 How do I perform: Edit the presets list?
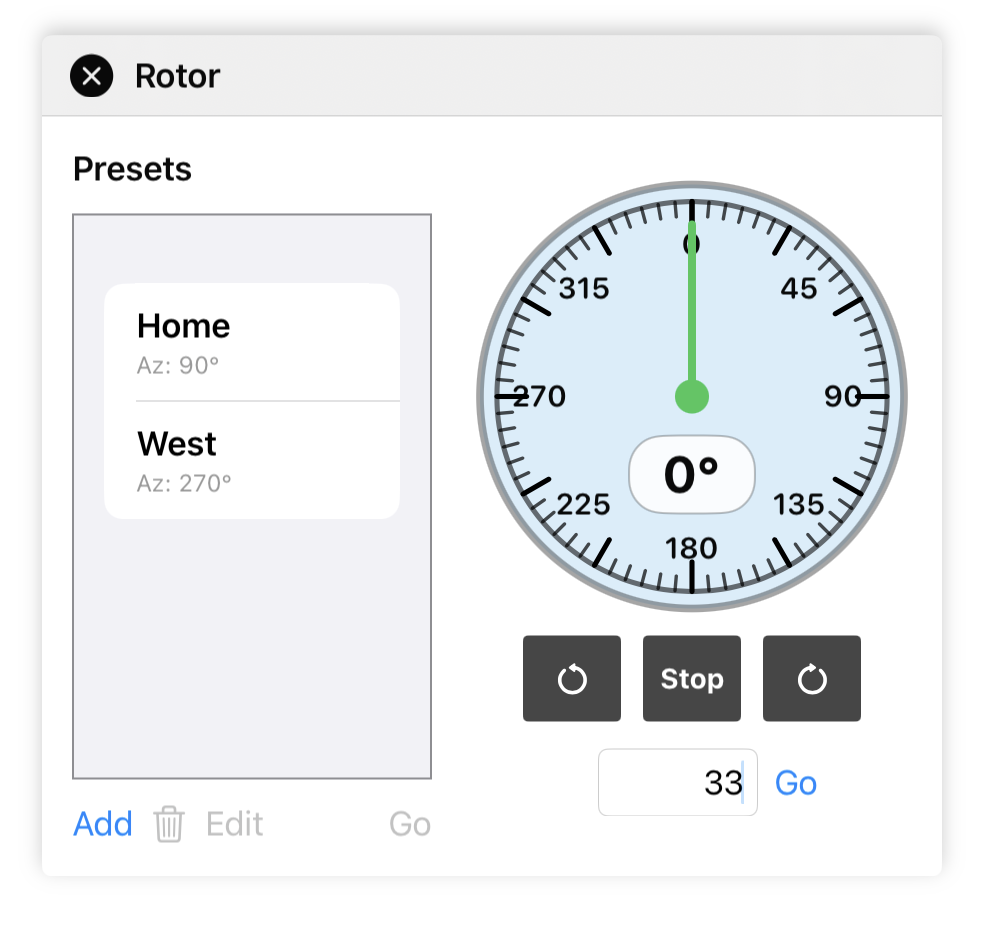click(x=234, y=824)
